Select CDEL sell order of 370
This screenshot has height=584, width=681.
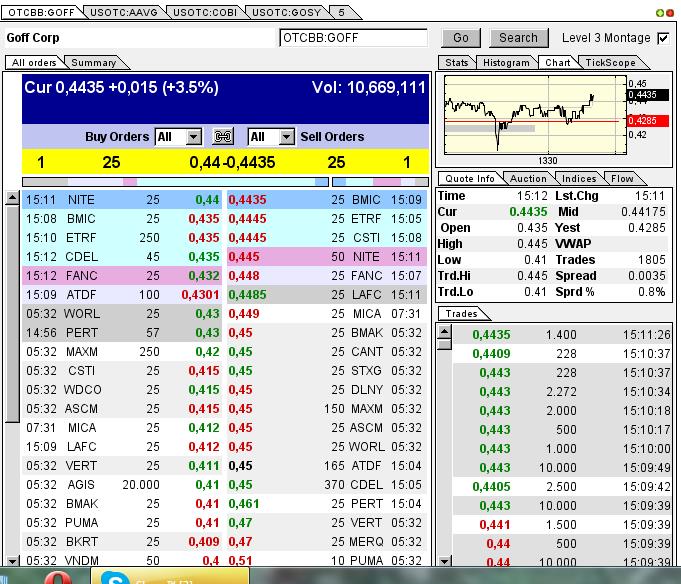pos(327,485)
